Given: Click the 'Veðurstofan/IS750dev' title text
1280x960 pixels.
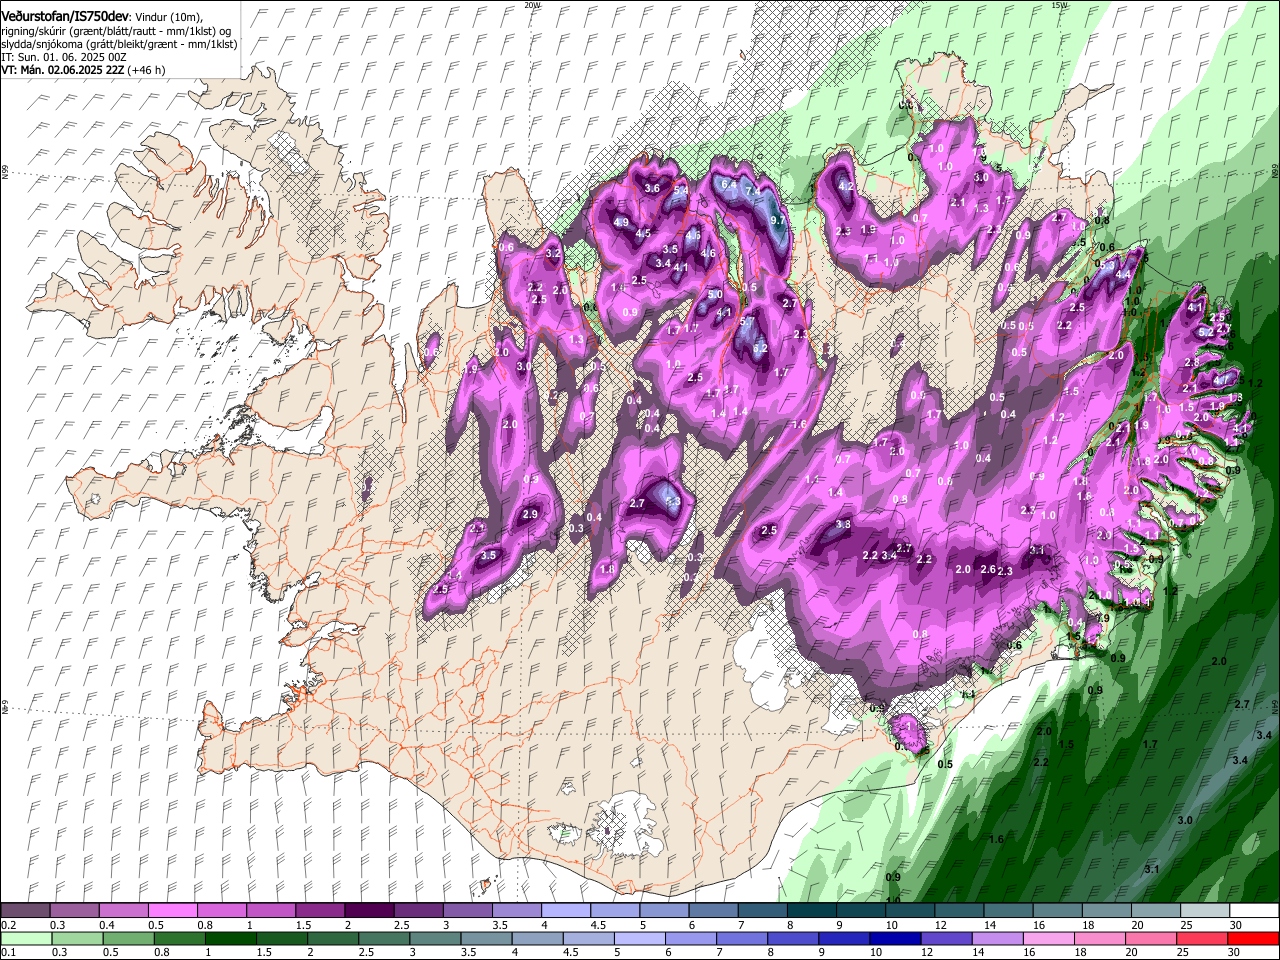Looking at the screenshot, I should [65, 17].
